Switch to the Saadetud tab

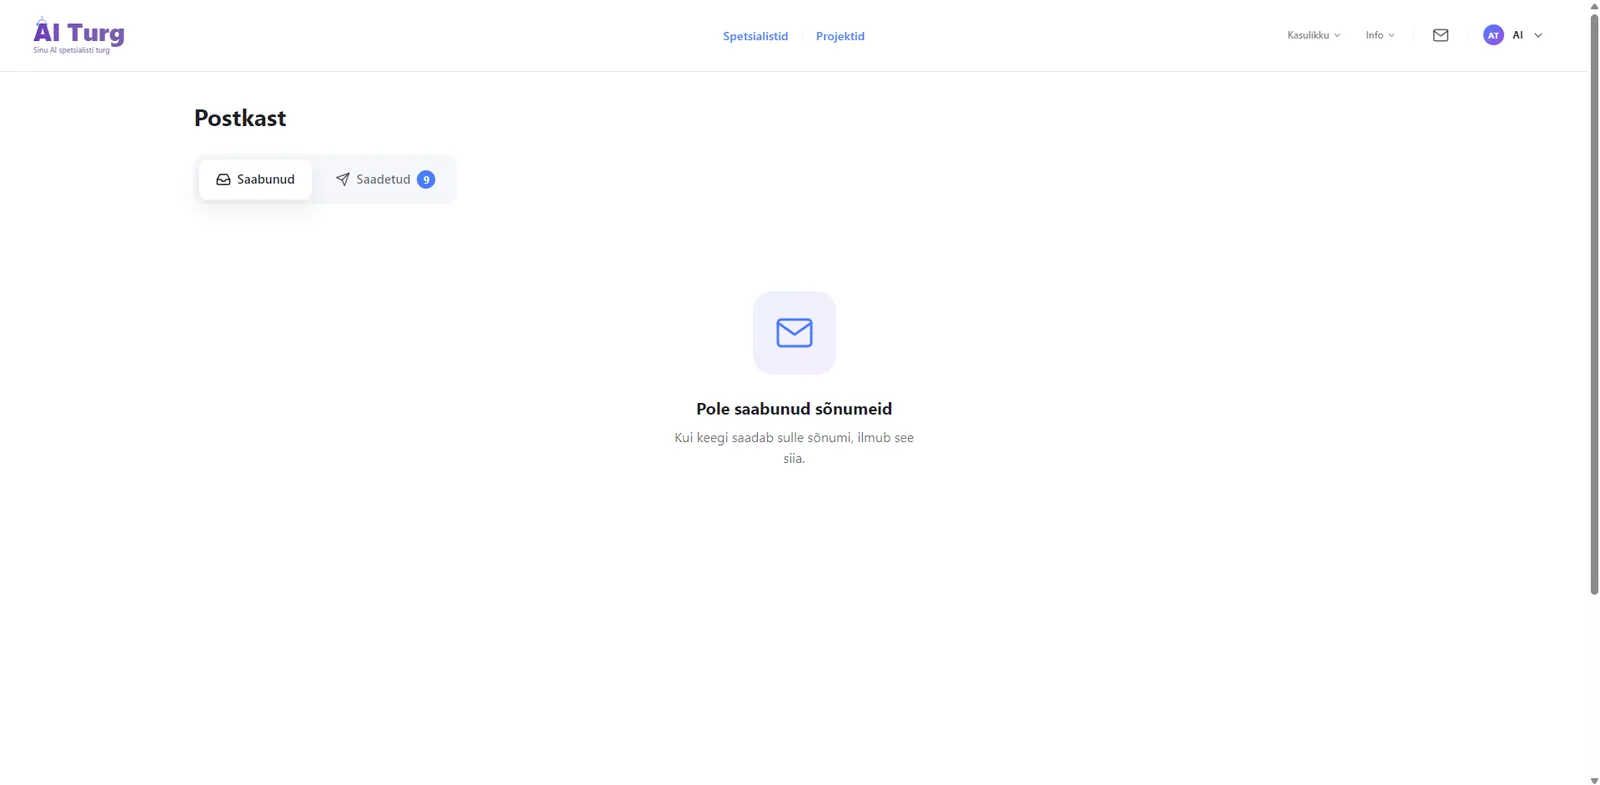[x=383, y=180]
